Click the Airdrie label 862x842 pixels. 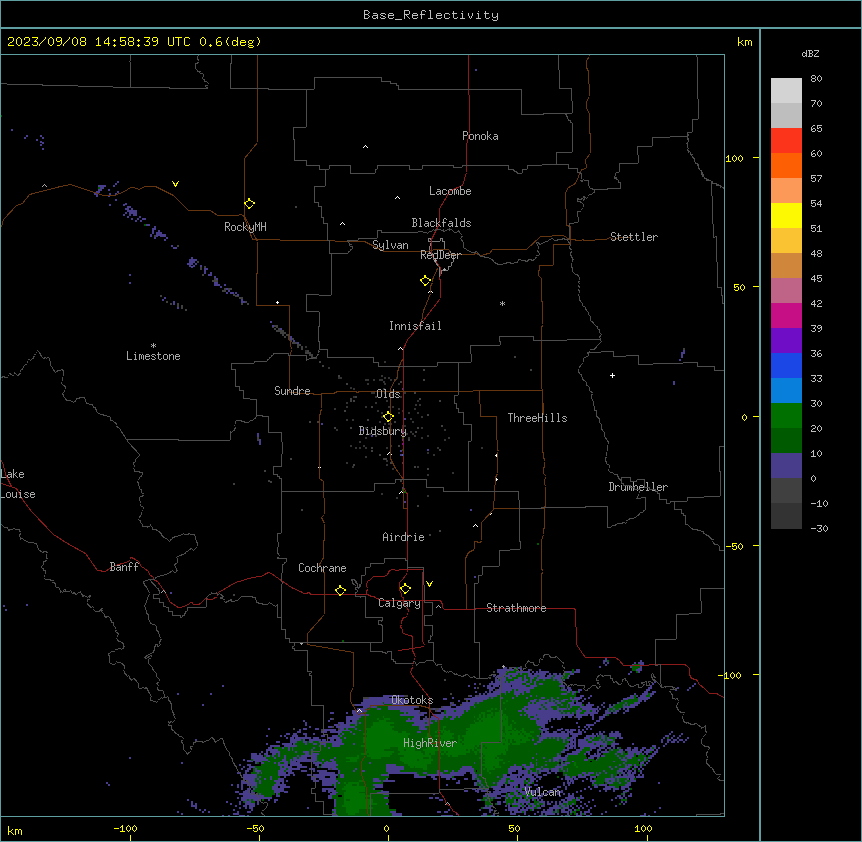403,537
